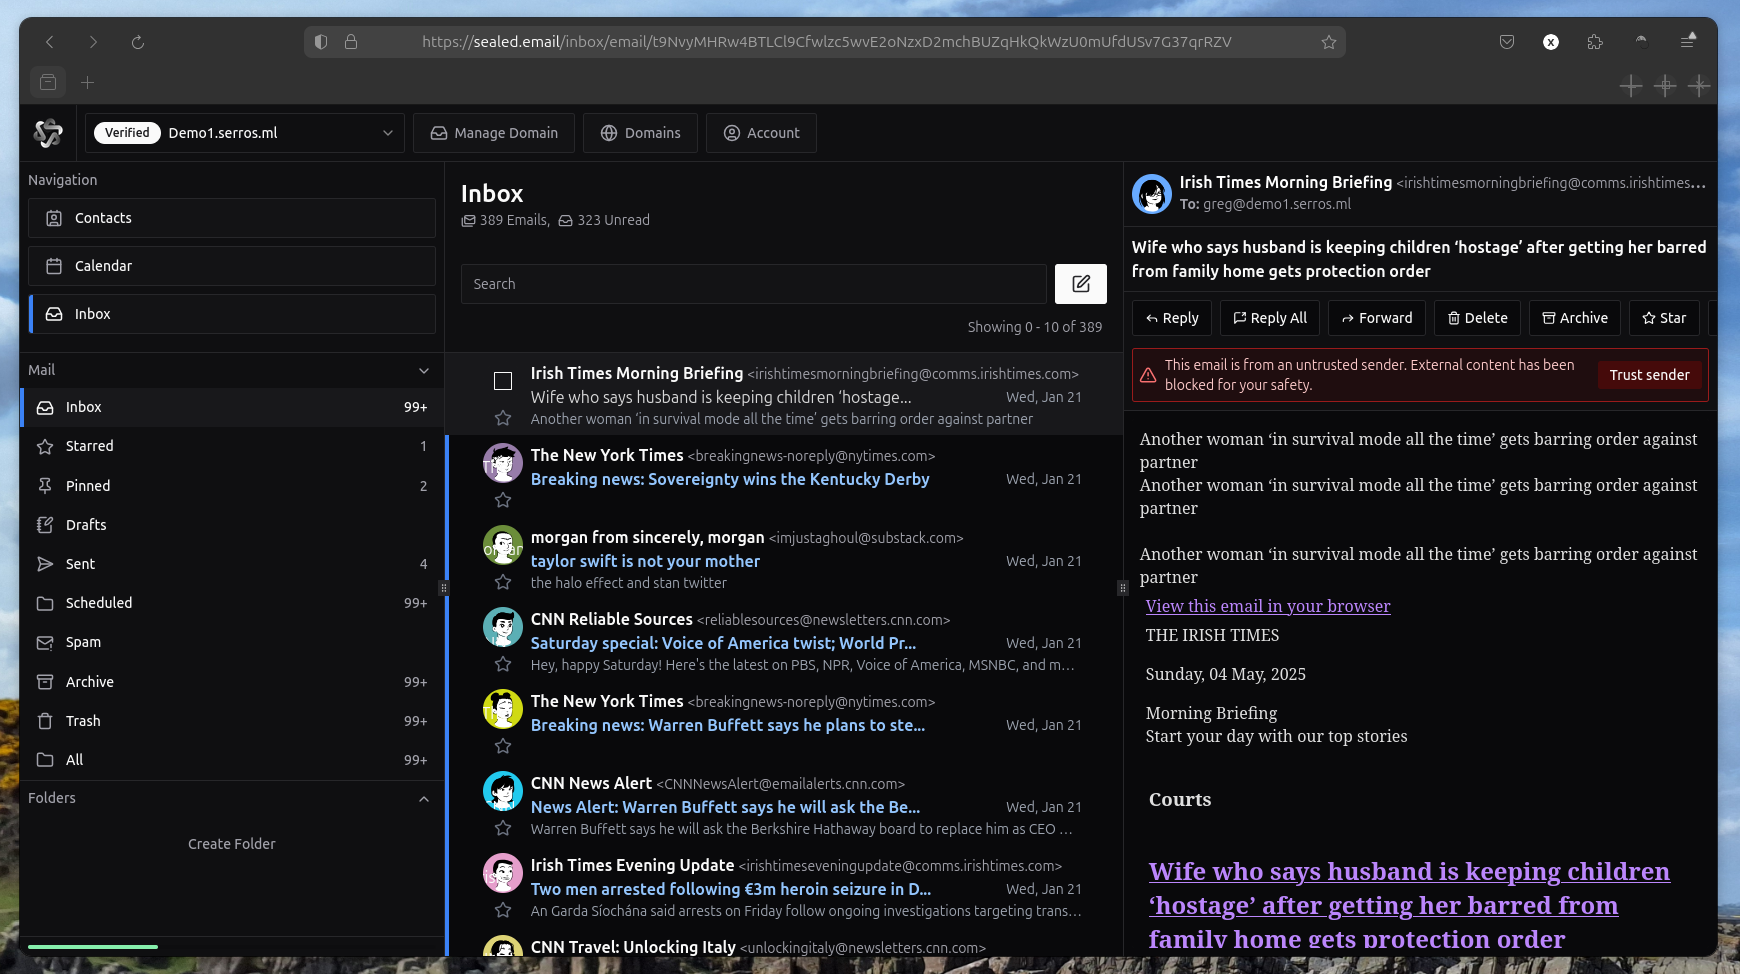Open the Spam folder
Screen dimensions: 1740x974
(x=232, y=642)
